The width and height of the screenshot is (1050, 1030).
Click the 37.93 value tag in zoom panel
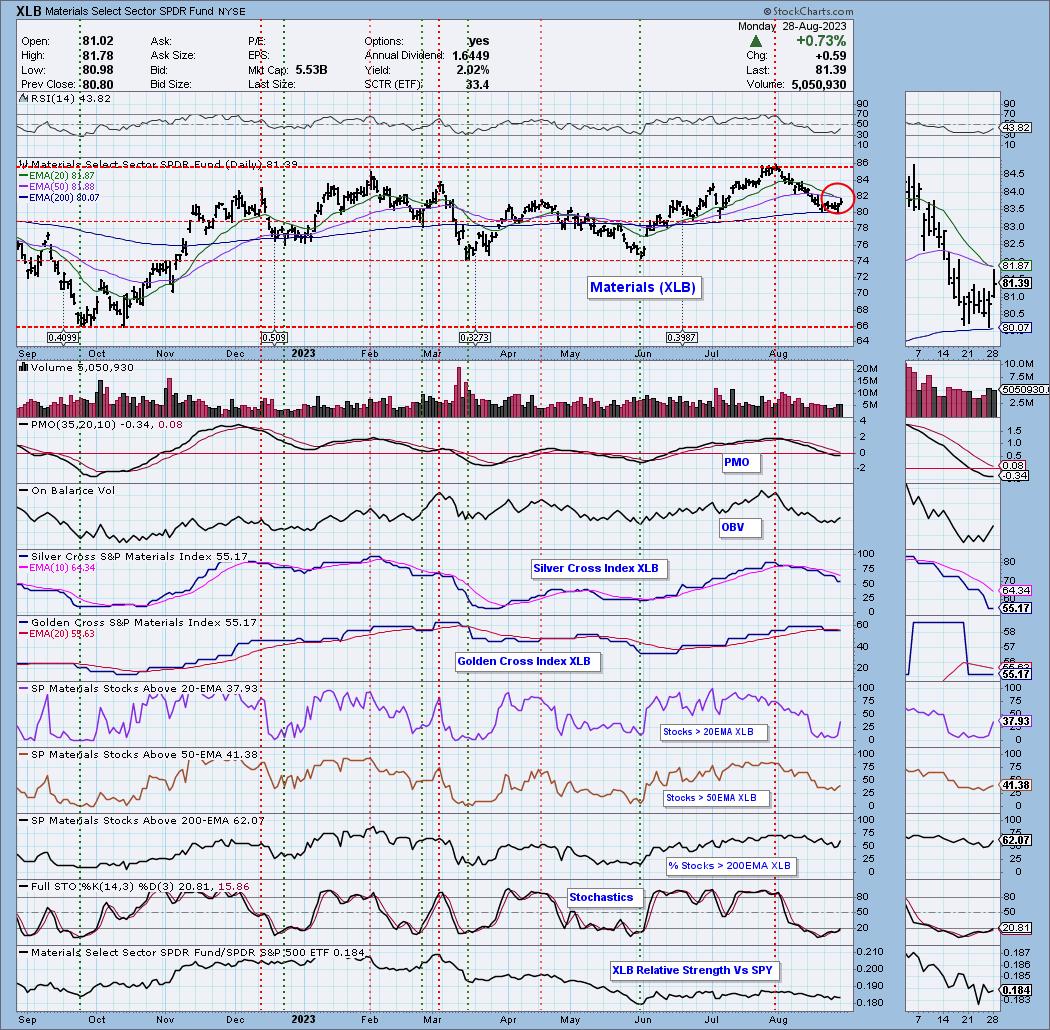coord(1016,721)
